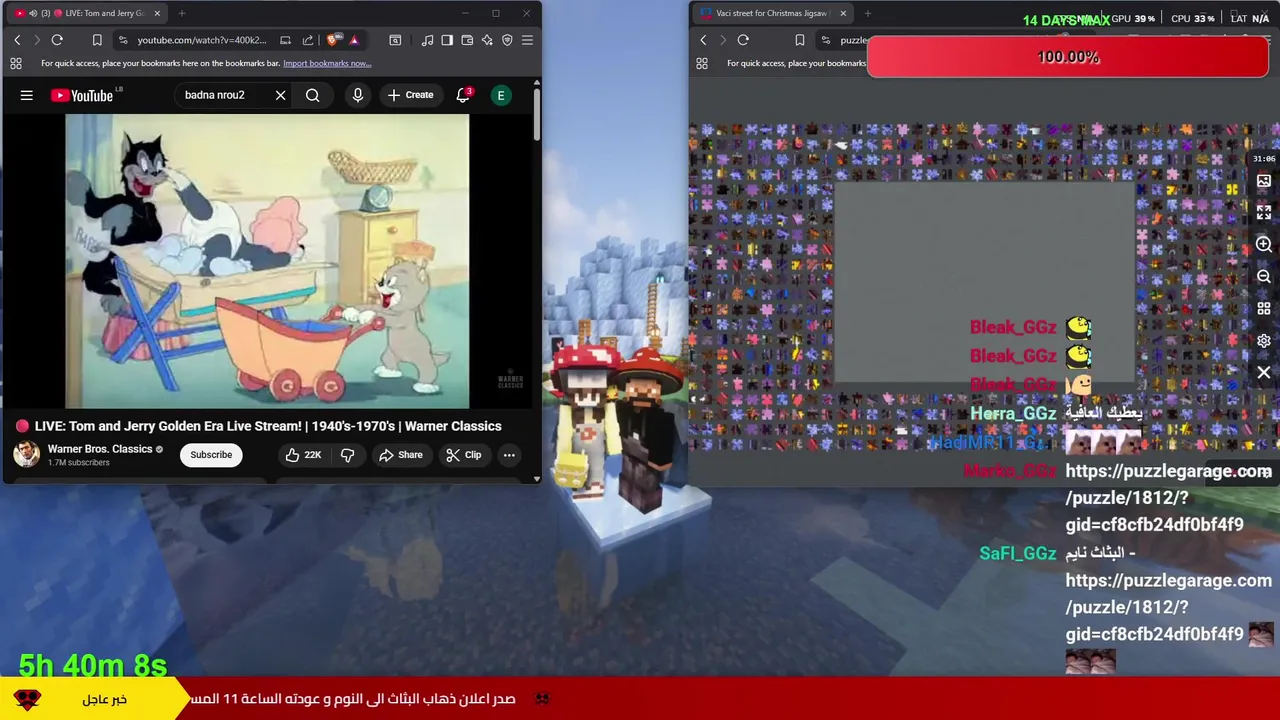Click the Brave VPN shield icon
The width and height of the screenshot is (1280, 720).
507,40
